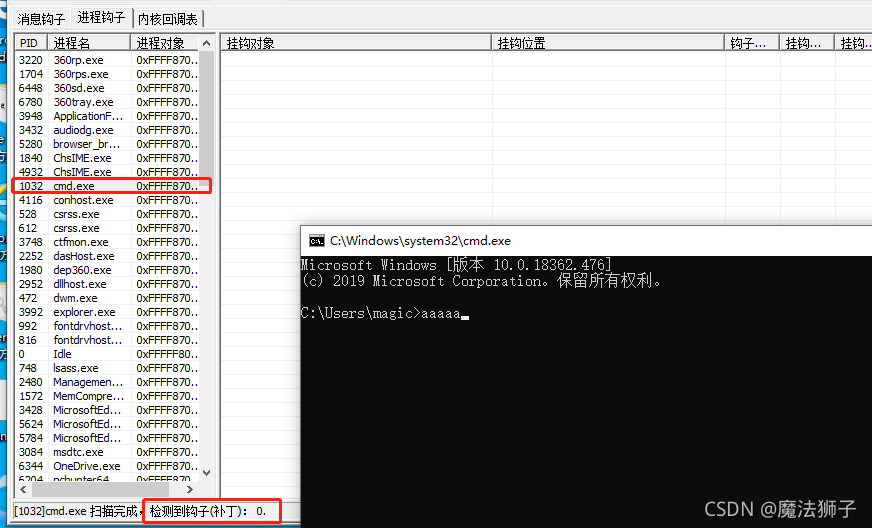Select the ApplicationF... process with PID 3948

(x=107, y=116)
